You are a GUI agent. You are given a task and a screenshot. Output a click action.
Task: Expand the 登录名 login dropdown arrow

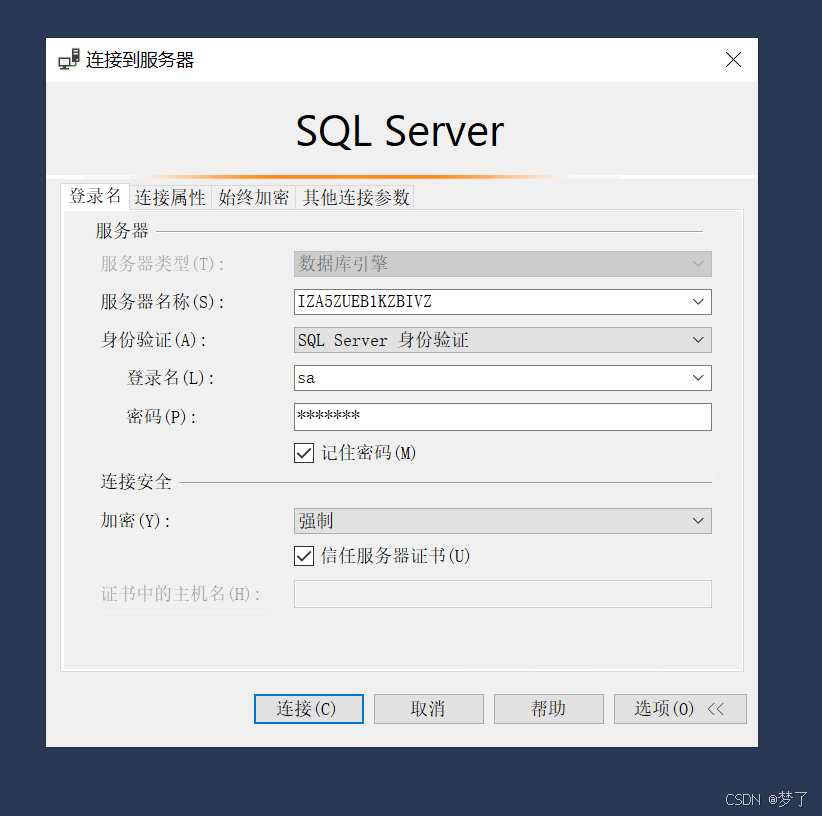[x=698, y=378]
